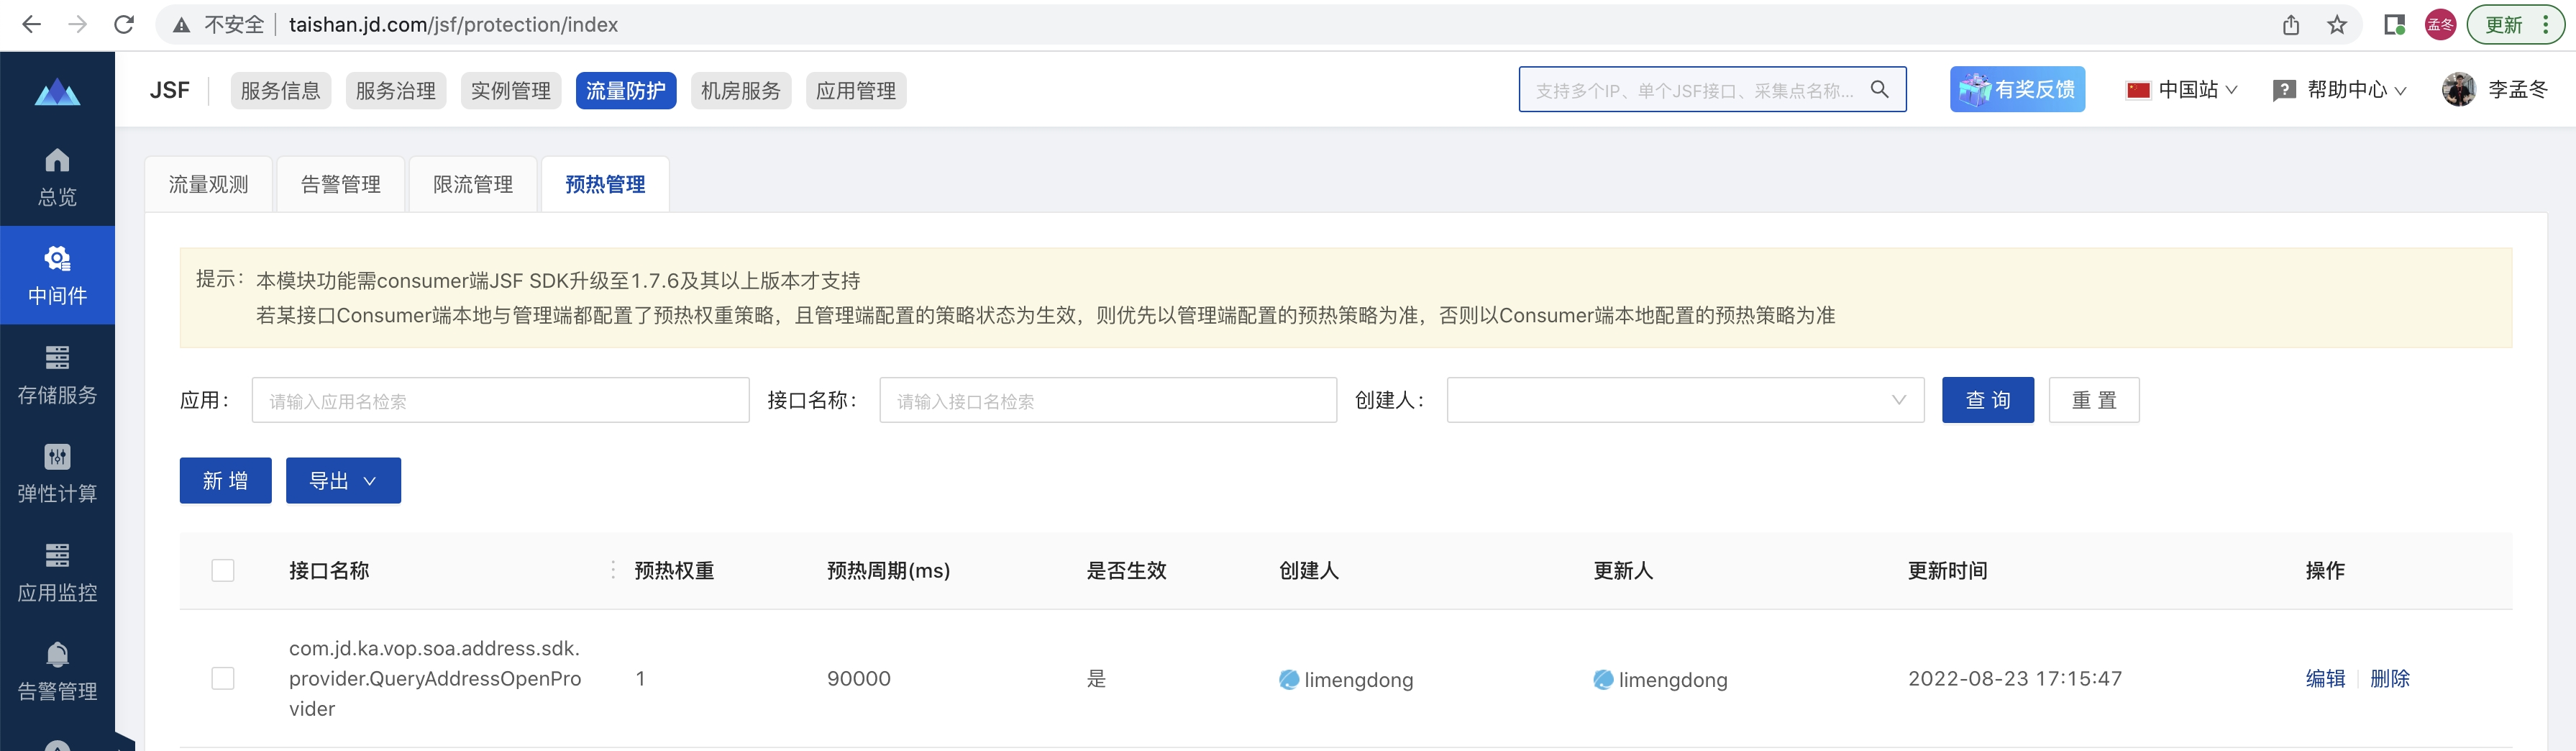2576x751 pixels.
Task: Open 弹性计算 in the sidebar
Action: 57,474
